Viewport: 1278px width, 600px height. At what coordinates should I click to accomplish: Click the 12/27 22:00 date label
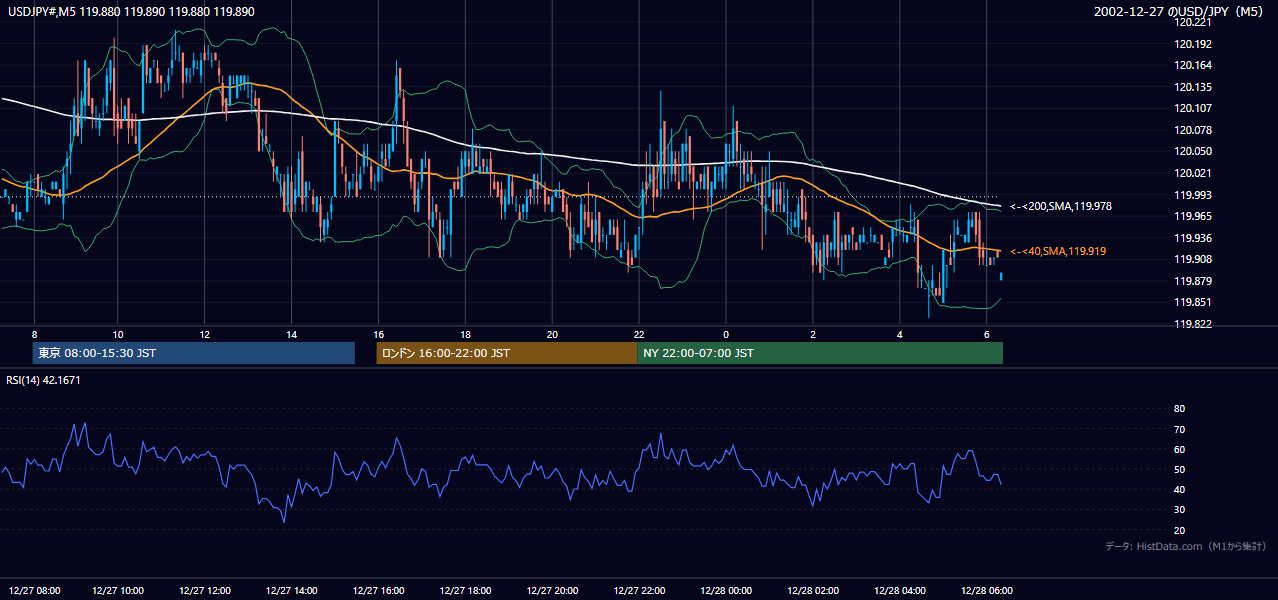click(x=639, y=590)
